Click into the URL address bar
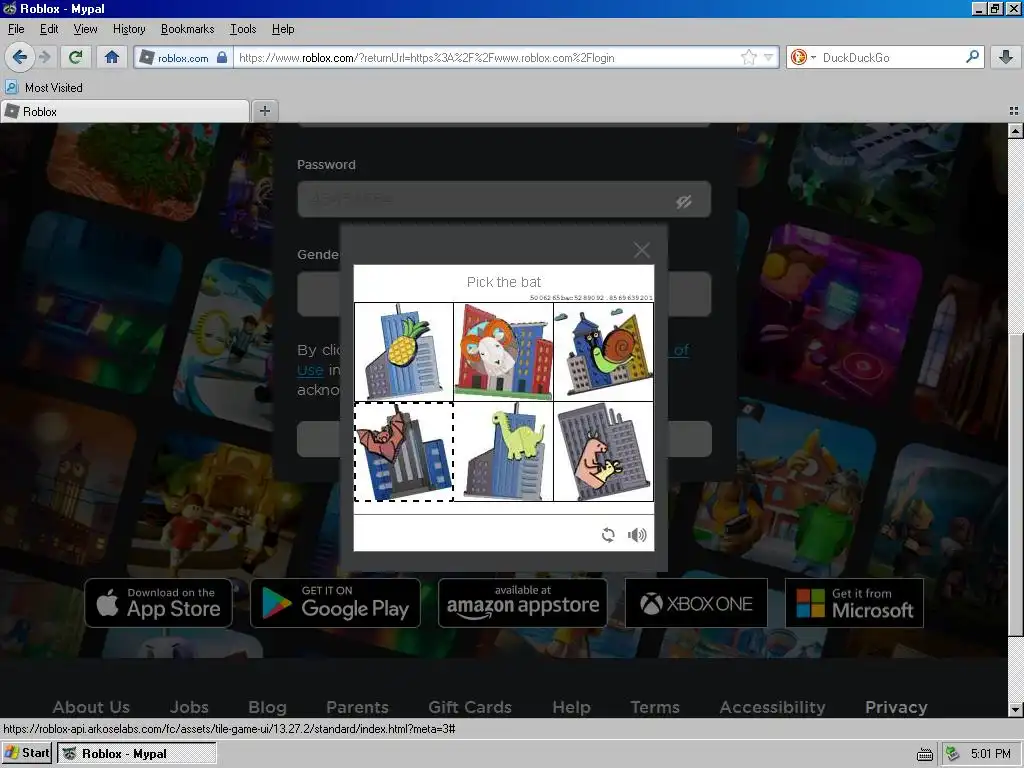Screen dimensions: 1024x768 click(x=487, y=57)
